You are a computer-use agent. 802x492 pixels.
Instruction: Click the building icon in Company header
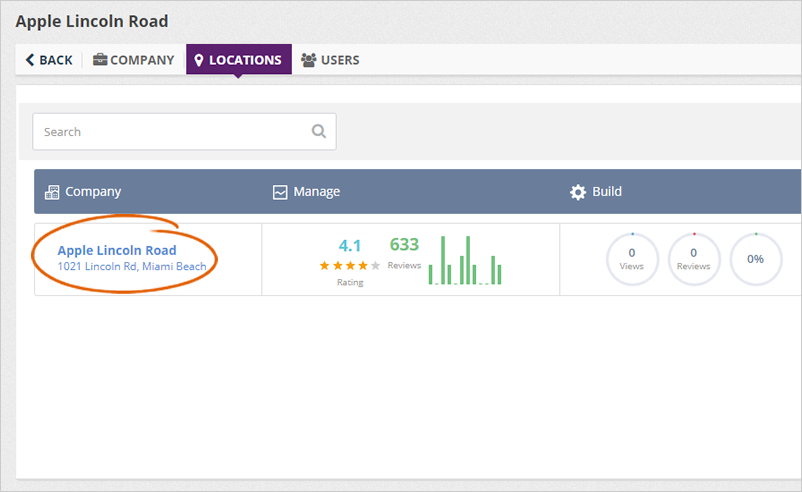coord(53,192)
